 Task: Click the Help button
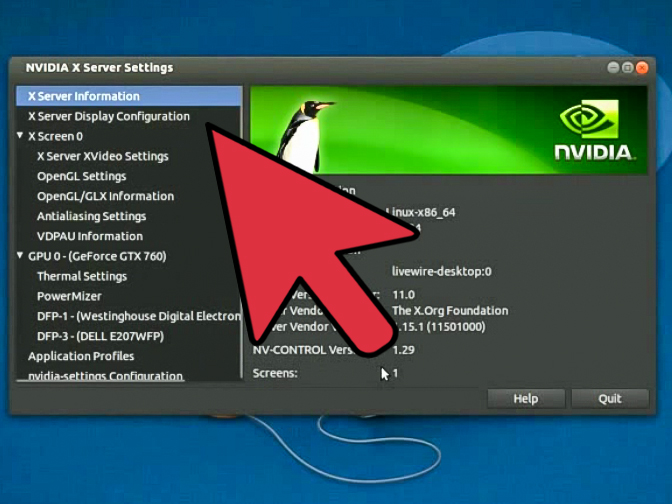point(526,399)
